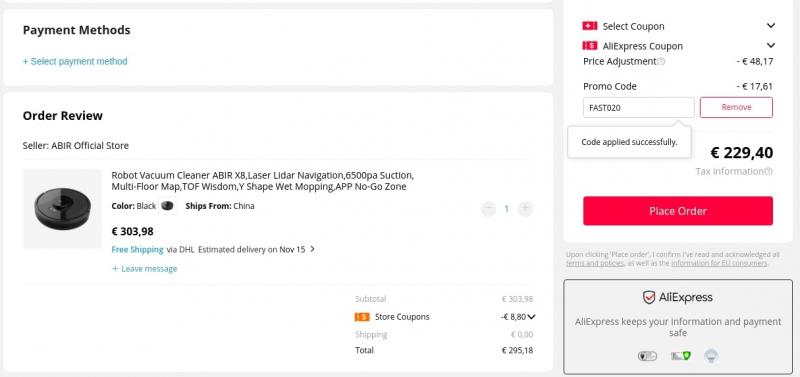Select the Black color swatch
This screenshot has width=800, height=377.
tap(167, 206)
